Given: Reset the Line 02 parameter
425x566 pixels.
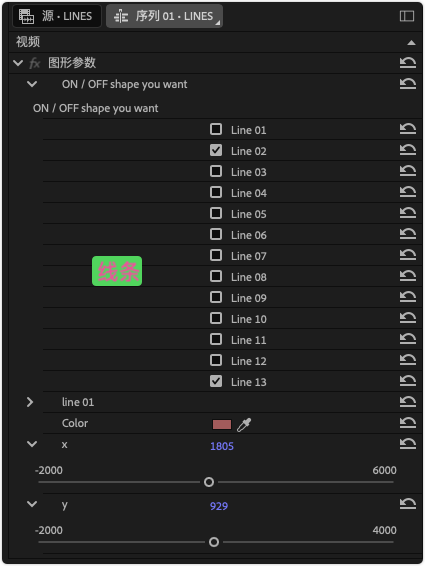Looking at the screenshot, I should tap(408, 150).
